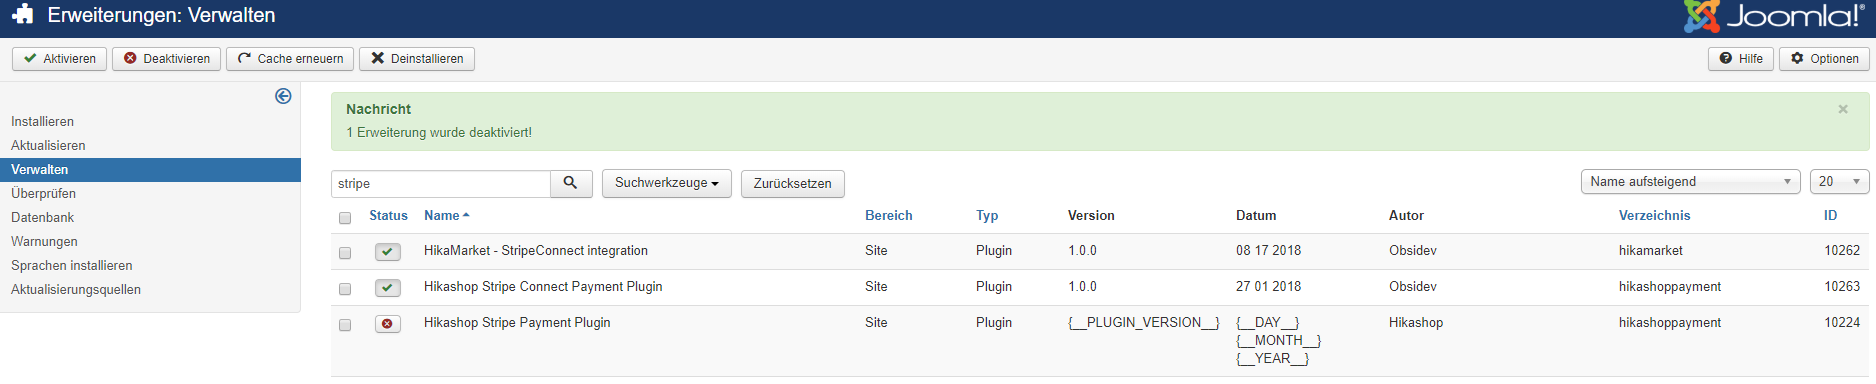This screenshot has height=384, width=1876.
Task: Toggle status of HikaMarket StripeConnect integration
Action: pos(388,252)
